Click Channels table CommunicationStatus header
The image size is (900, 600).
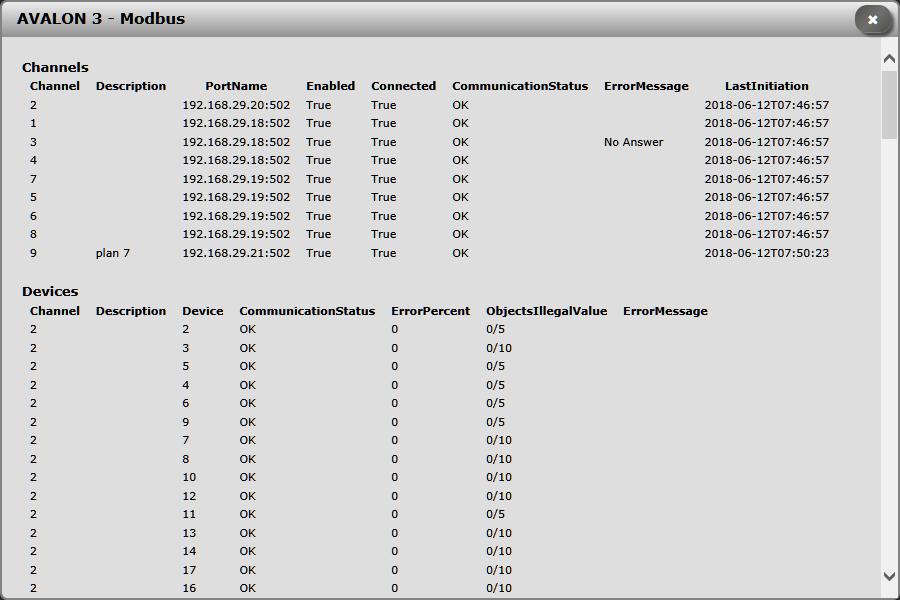pos(519,86)
